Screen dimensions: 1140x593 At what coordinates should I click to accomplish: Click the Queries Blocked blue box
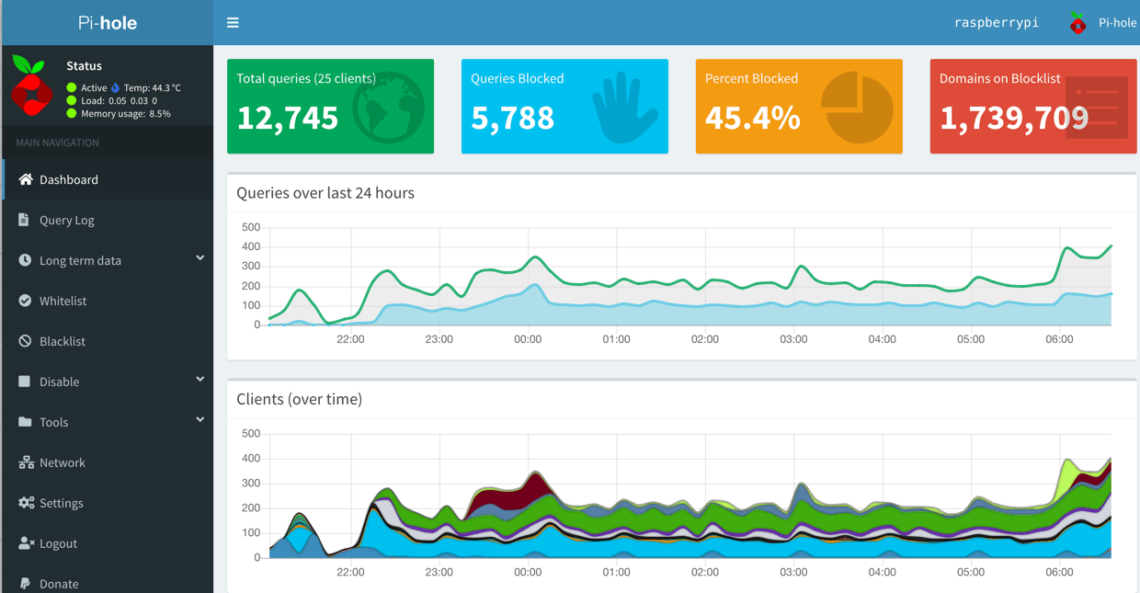[564, 106]
